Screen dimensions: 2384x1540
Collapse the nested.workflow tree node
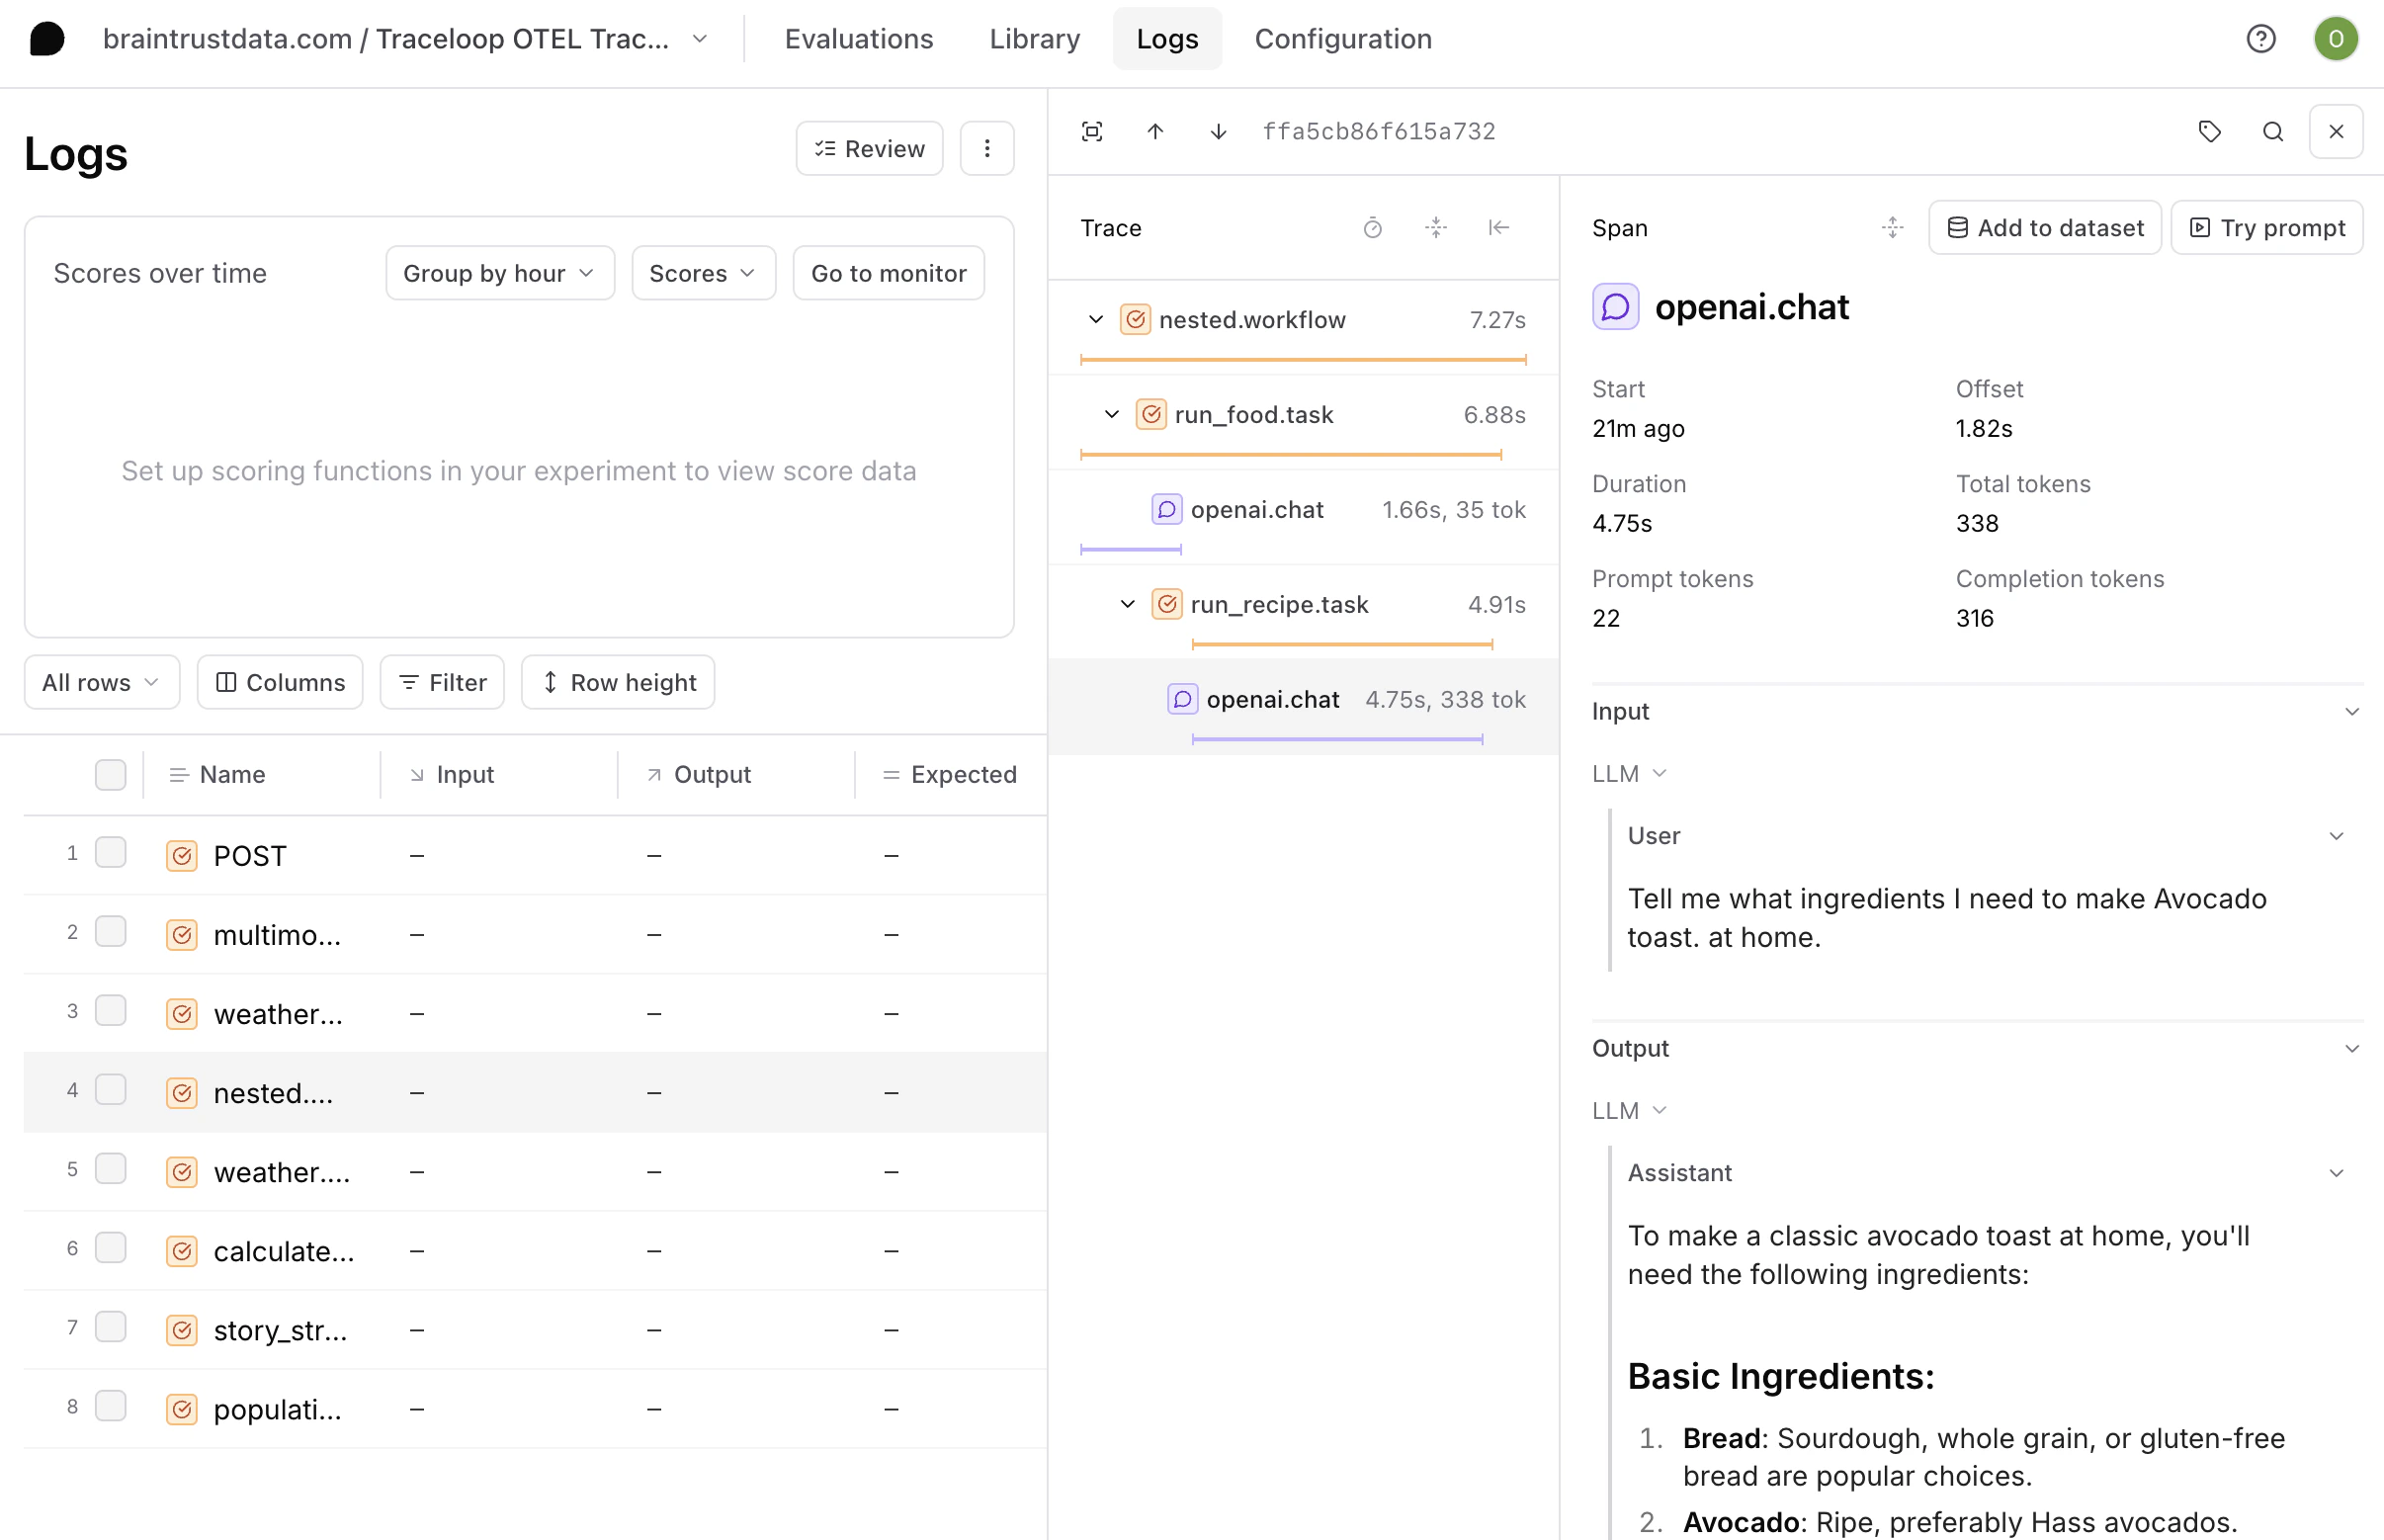1096,320
